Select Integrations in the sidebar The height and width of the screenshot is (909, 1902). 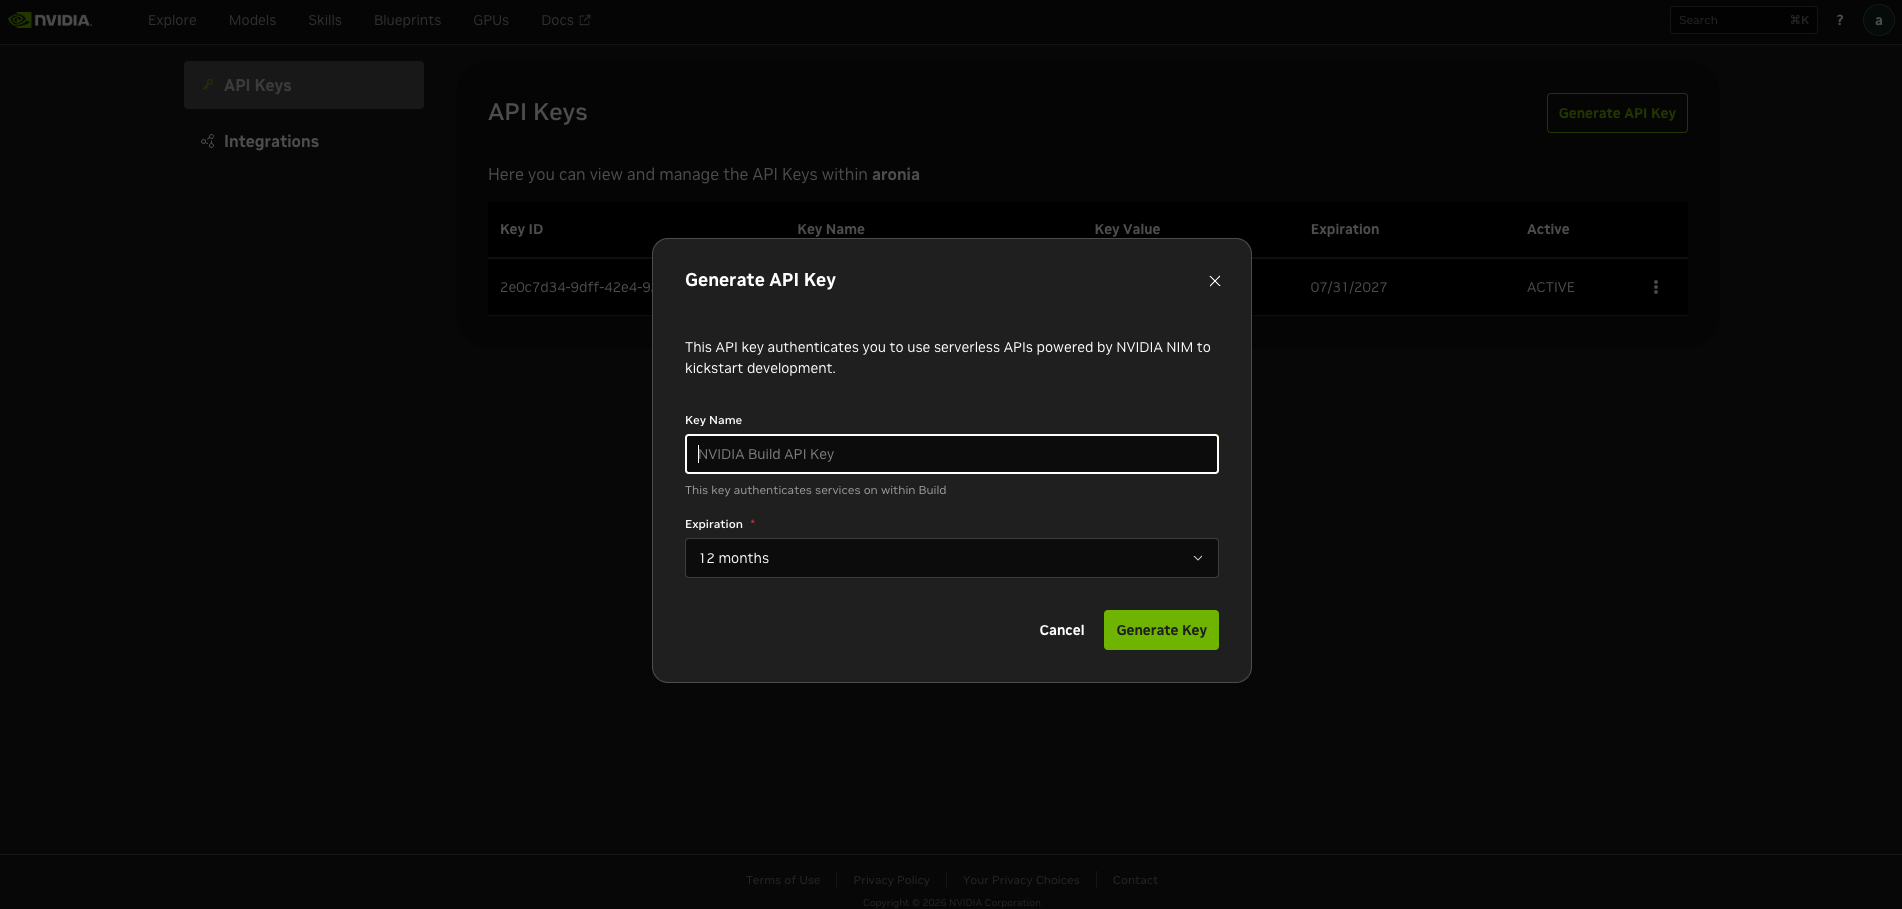(304, 141)
